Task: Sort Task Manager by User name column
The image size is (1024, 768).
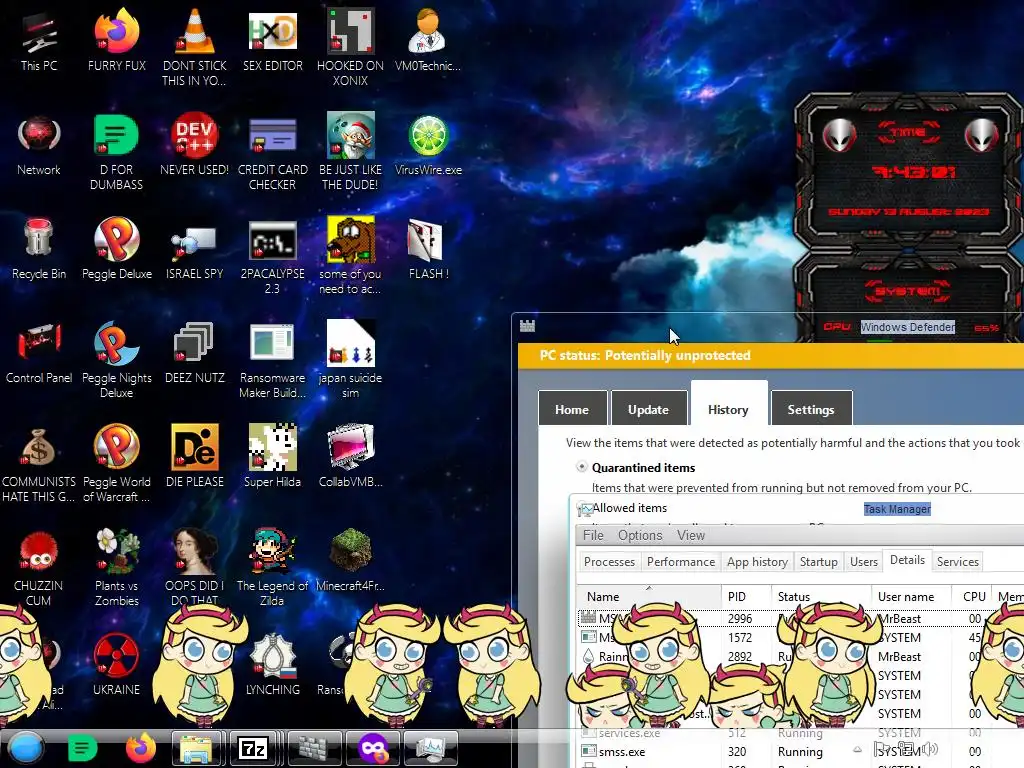Action: (x=913, y=596)
